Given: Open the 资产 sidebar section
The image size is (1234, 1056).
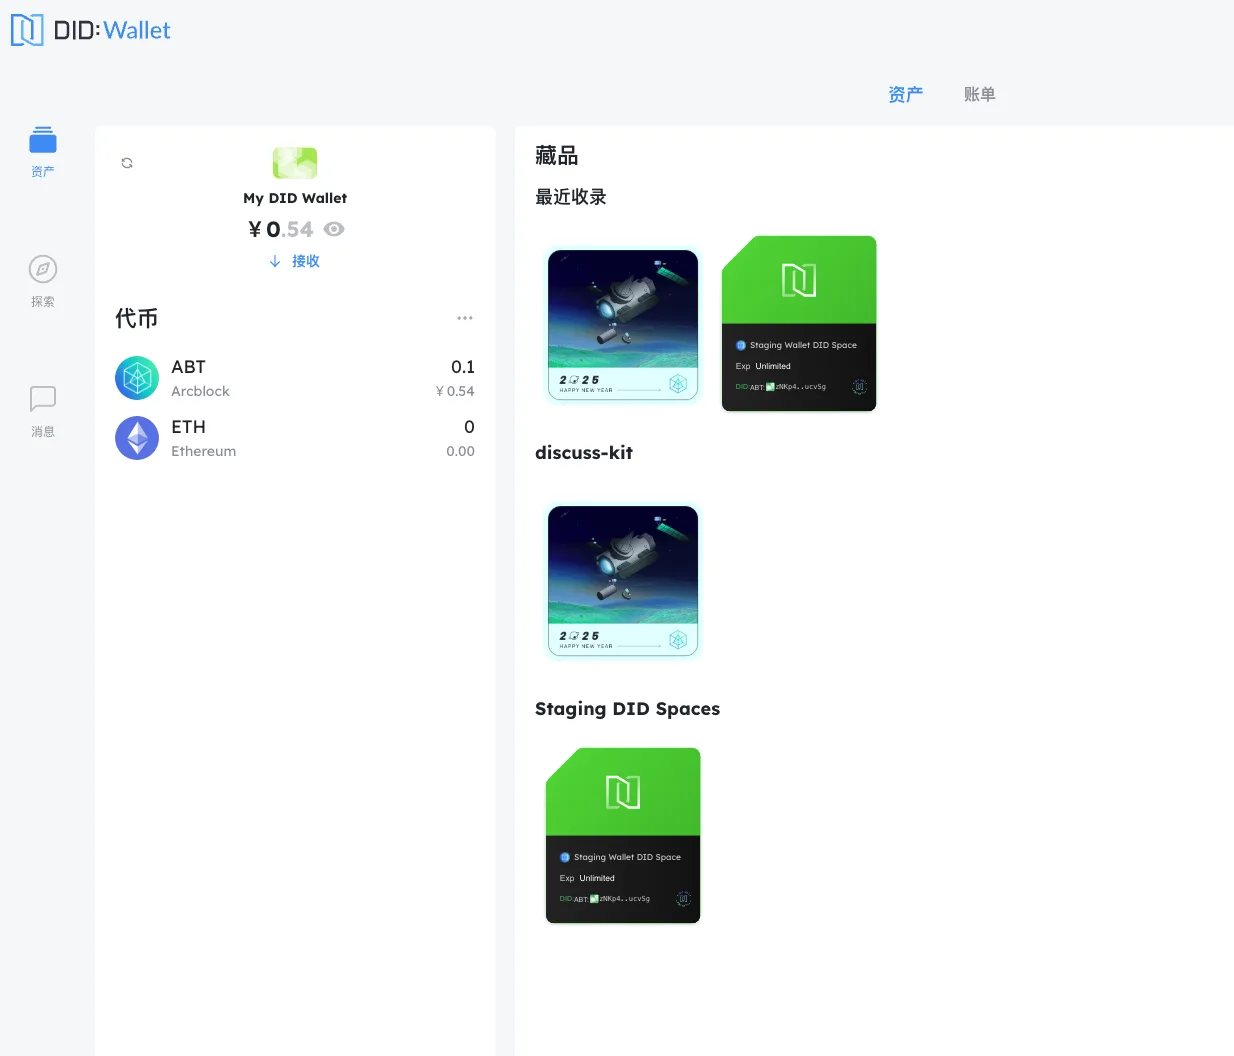Looking at the screenshot, I should [43, 152].
